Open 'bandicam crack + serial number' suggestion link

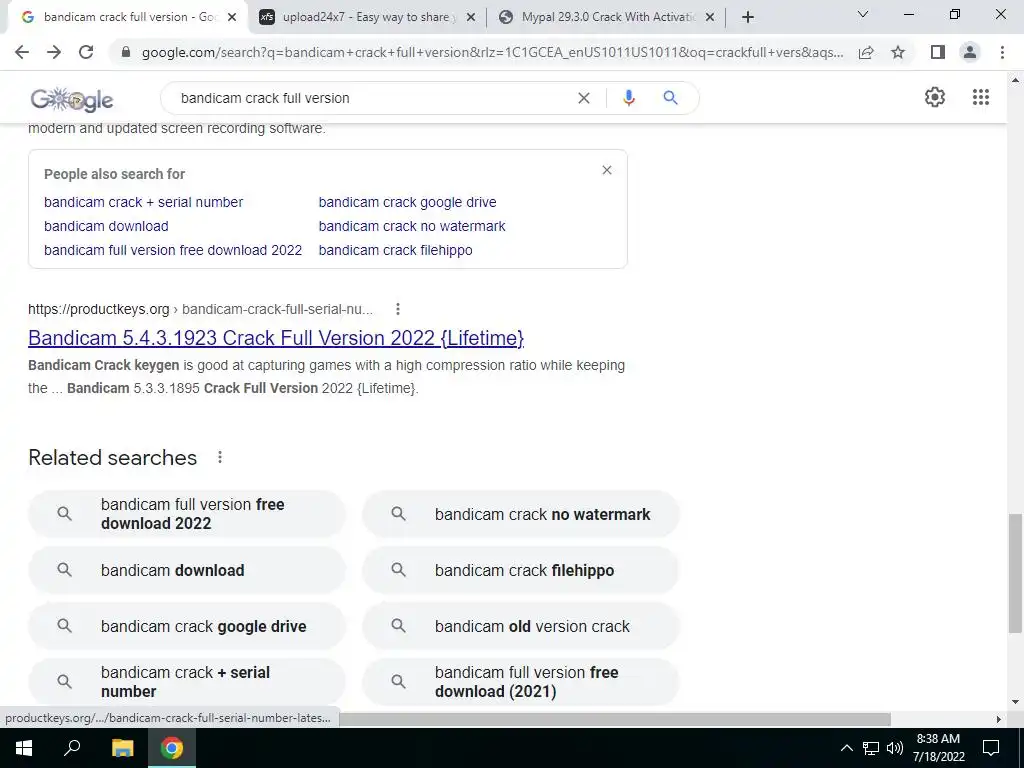[x=143, y=202]
